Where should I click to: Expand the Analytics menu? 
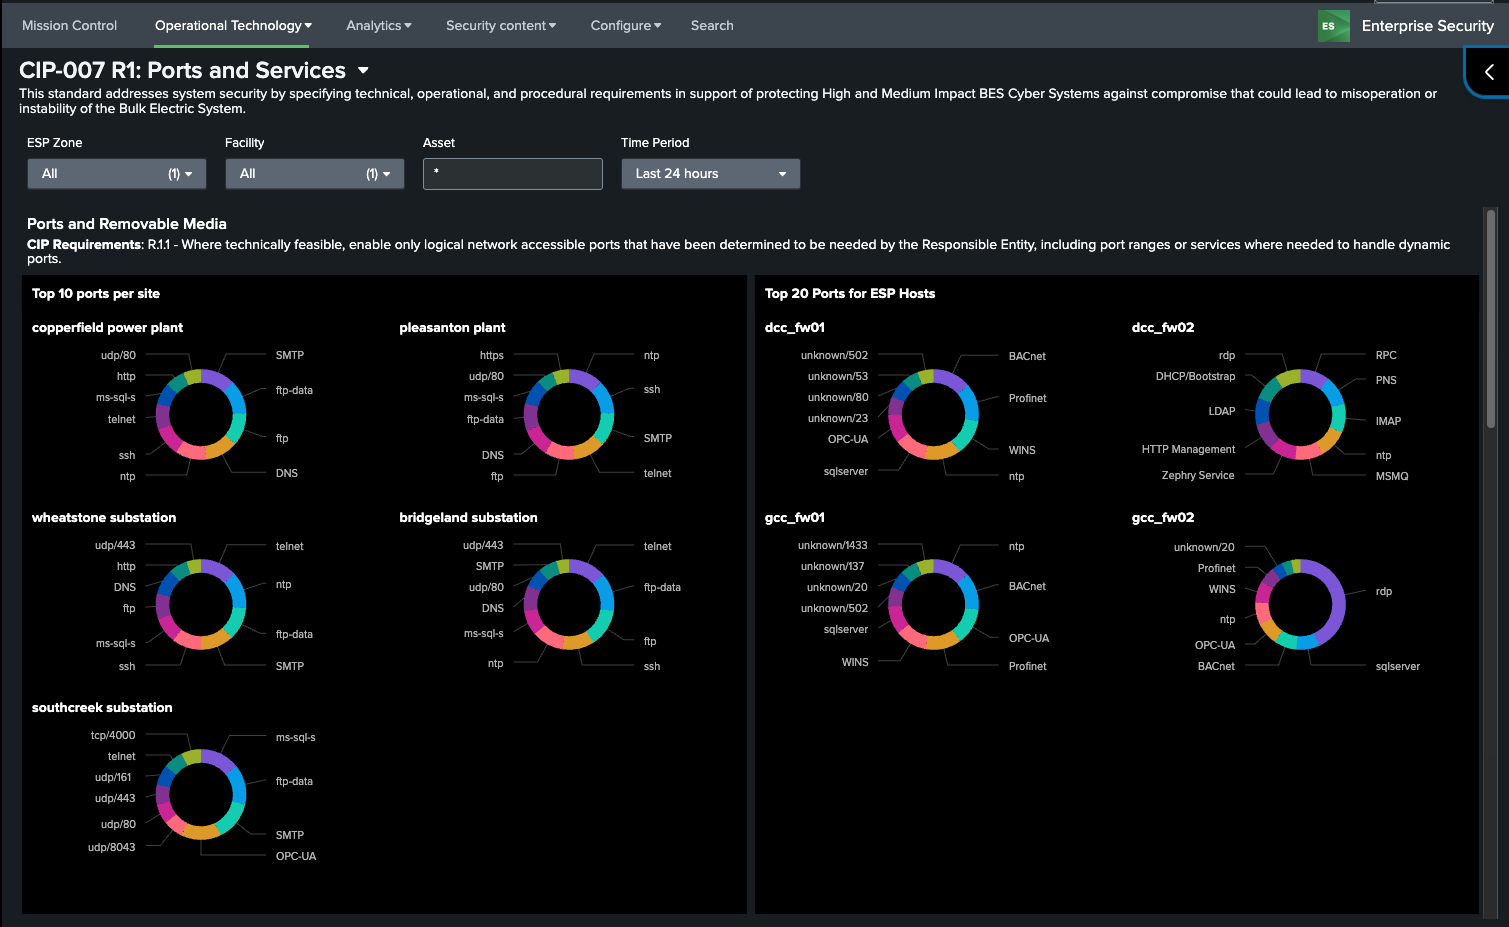pos(378,26)
